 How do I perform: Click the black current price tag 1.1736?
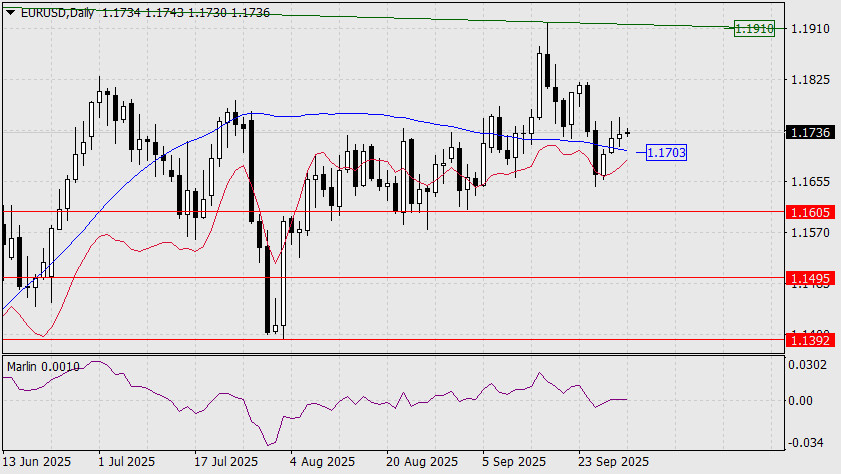pos(808,132)
